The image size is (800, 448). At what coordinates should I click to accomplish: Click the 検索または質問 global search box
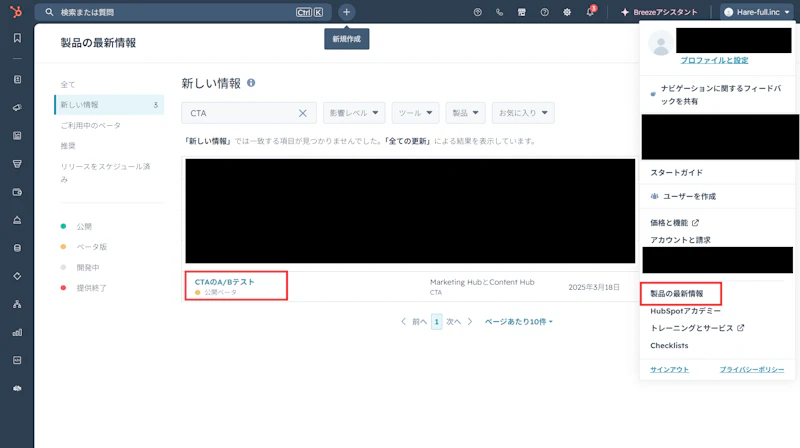pyautogui.click(x=183, y=12)
